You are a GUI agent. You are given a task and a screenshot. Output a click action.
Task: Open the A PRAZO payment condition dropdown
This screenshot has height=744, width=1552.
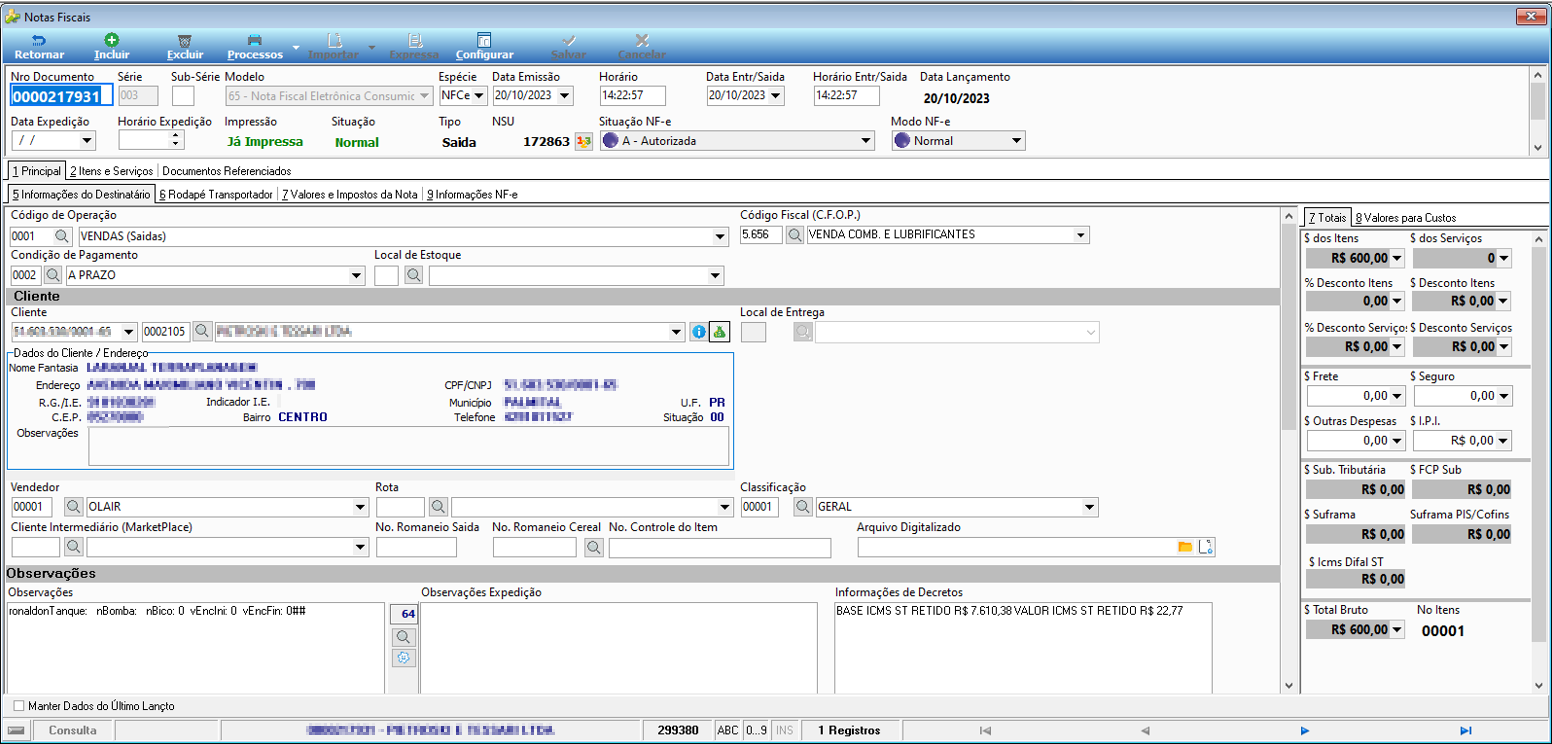pyautogui.click(x=357, y=275)
